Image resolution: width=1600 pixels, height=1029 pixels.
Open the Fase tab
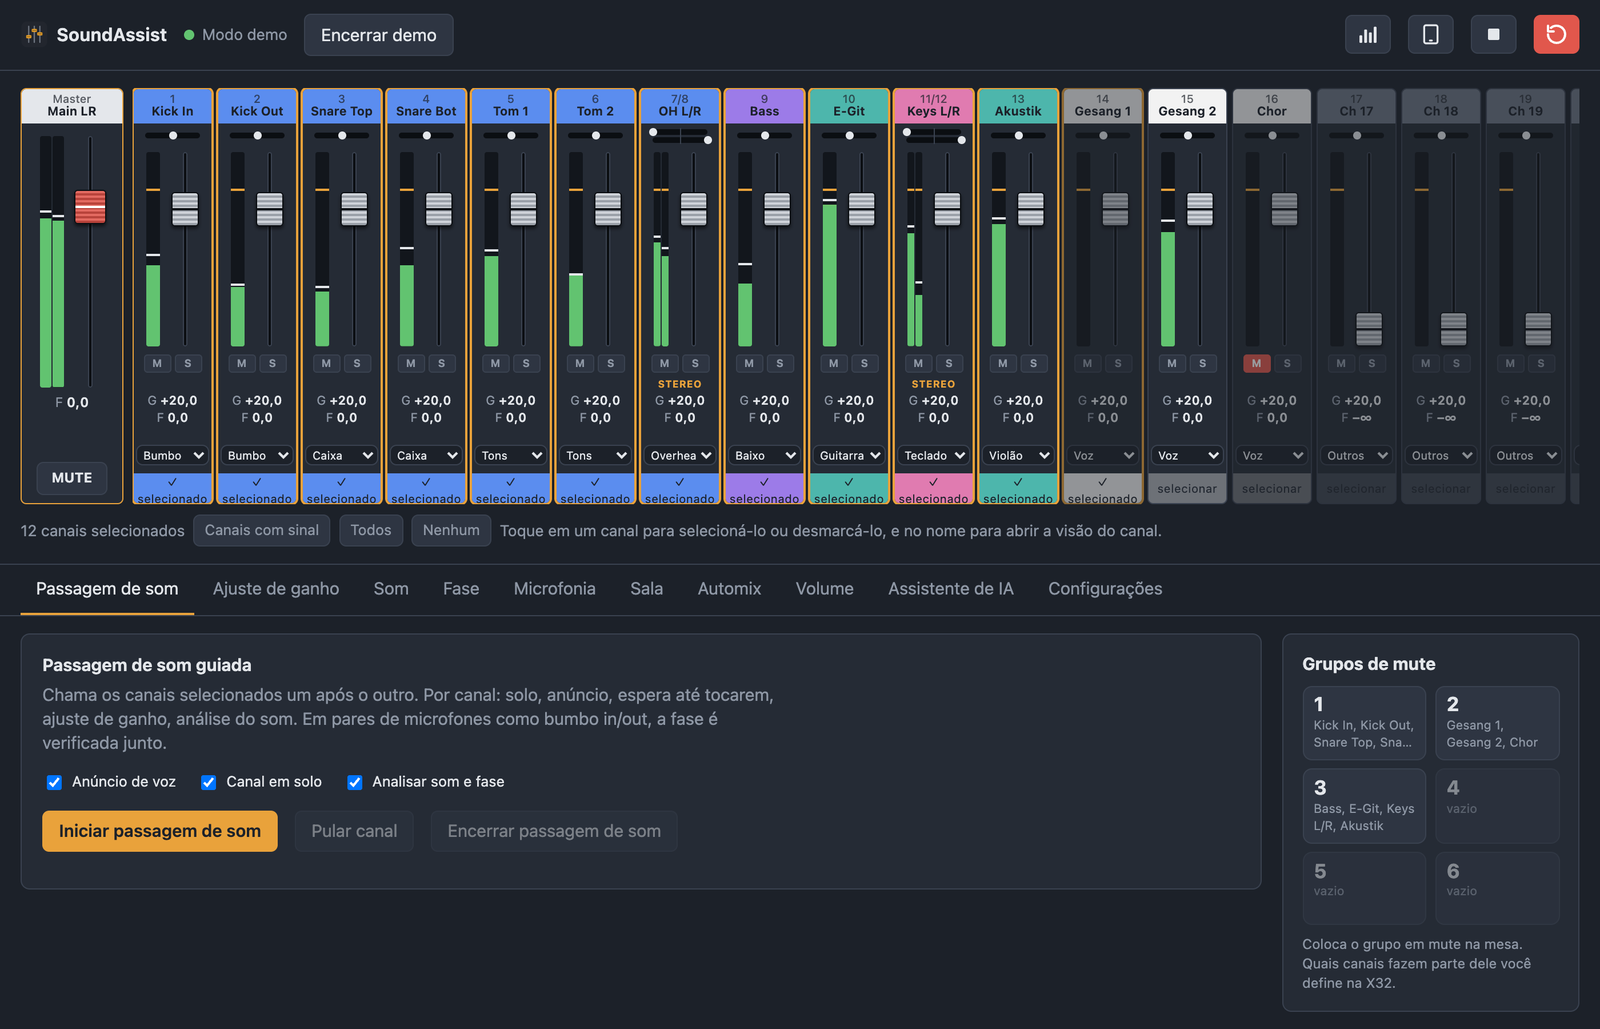pos(461,589)
